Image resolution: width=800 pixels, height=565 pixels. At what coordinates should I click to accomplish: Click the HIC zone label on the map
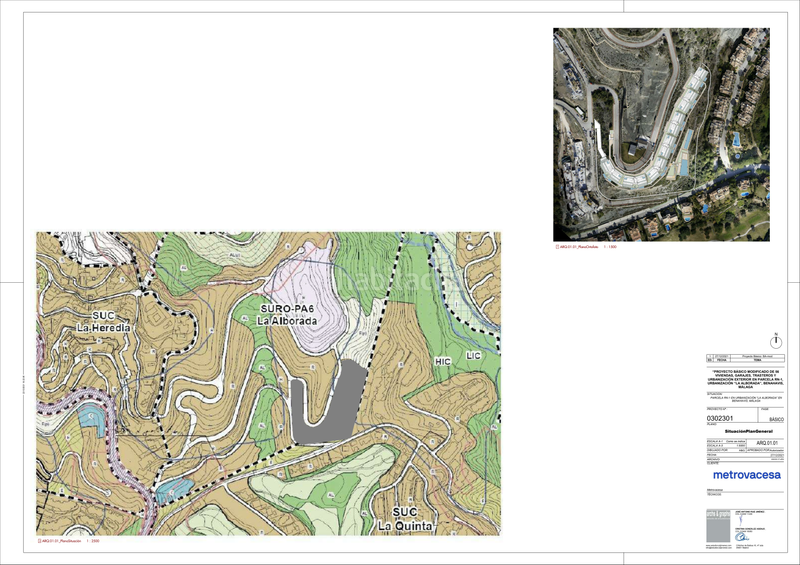[x=443, y=362]
